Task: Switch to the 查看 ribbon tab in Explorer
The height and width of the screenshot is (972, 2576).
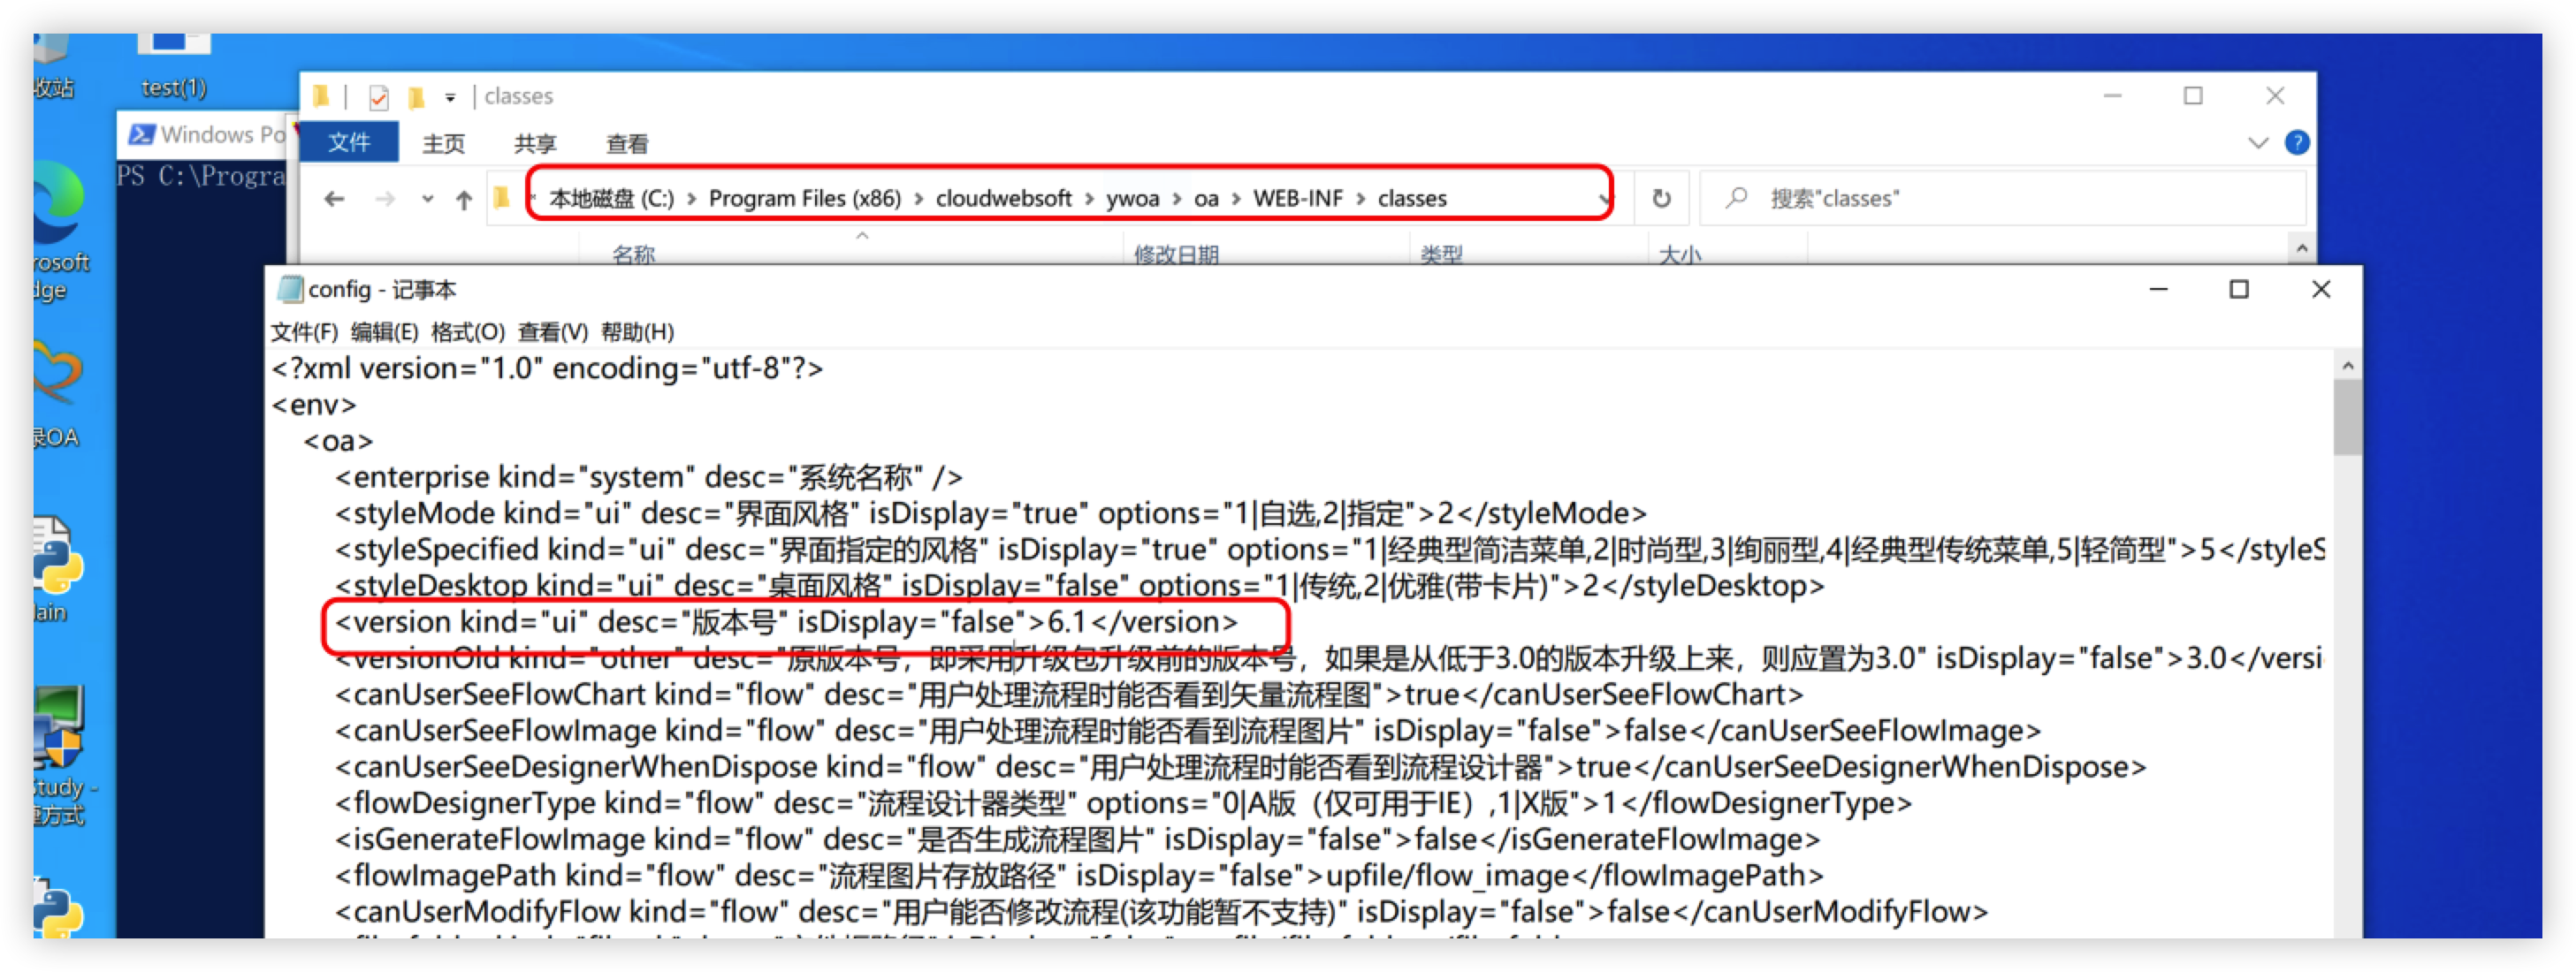Action: point(627,144)
